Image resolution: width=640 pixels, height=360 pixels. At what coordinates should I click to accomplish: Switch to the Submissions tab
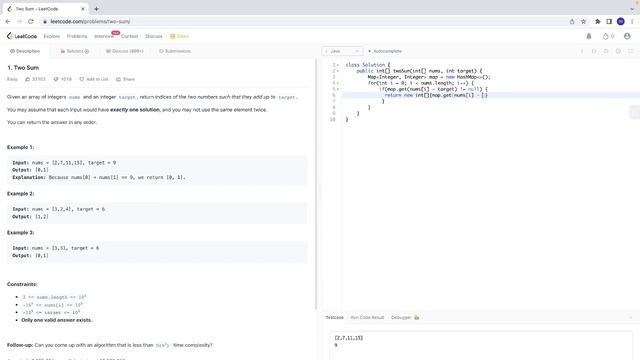pyautogui.click(x=175, y=51)
